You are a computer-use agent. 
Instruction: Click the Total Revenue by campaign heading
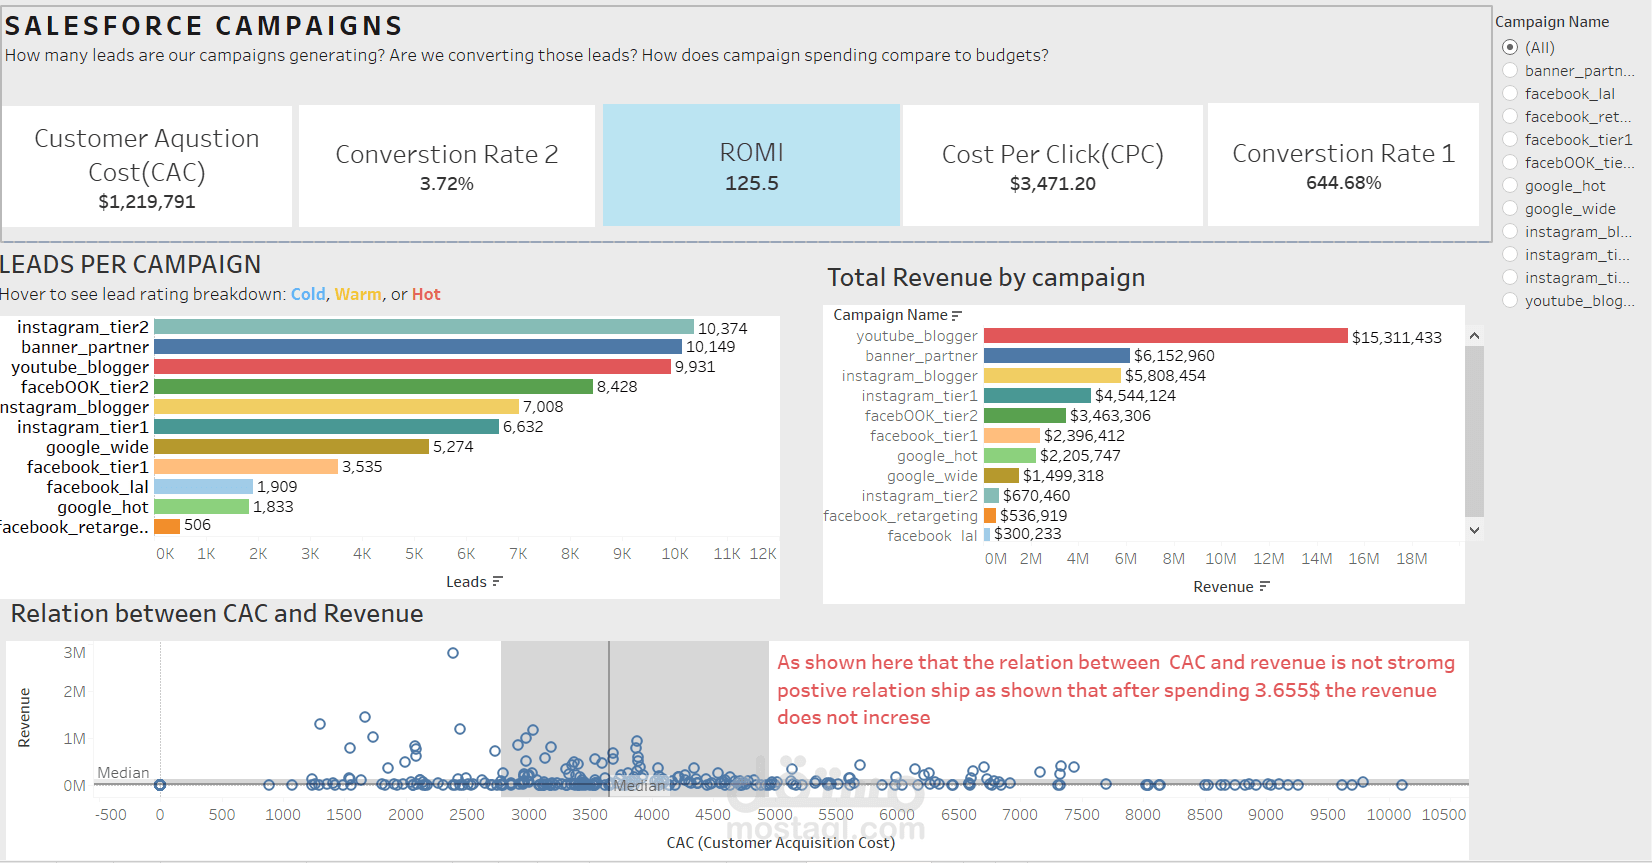coord(986,278)
